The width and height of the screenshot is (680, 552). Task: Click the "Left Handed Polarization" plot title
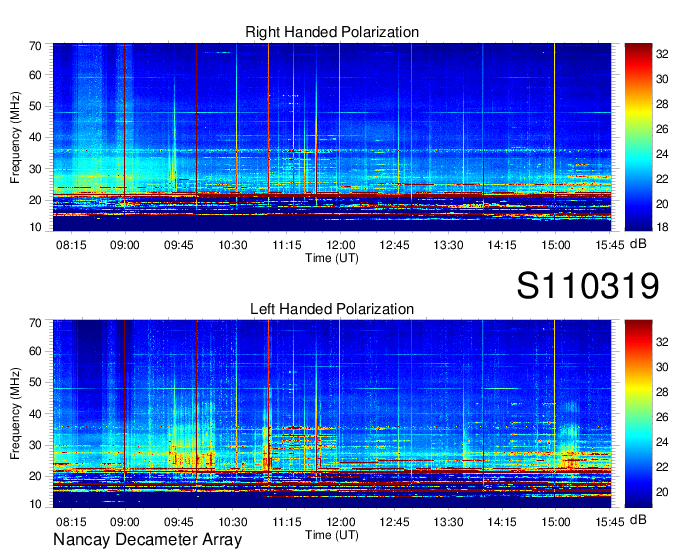coord(332,309)
